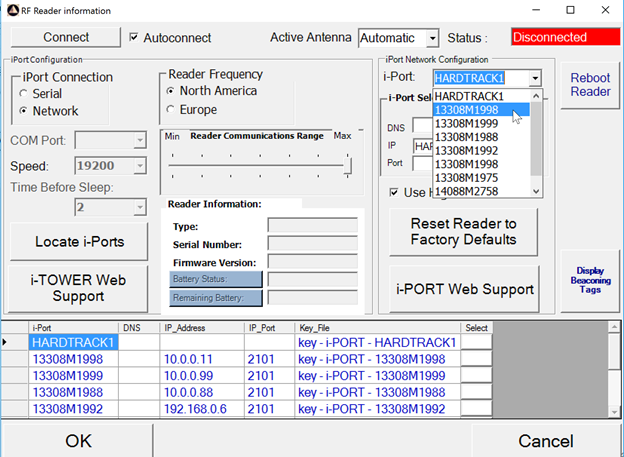Screen dimensions: 624x457
Task: Click the Disconnected status indicator
Action: point(565,37)
